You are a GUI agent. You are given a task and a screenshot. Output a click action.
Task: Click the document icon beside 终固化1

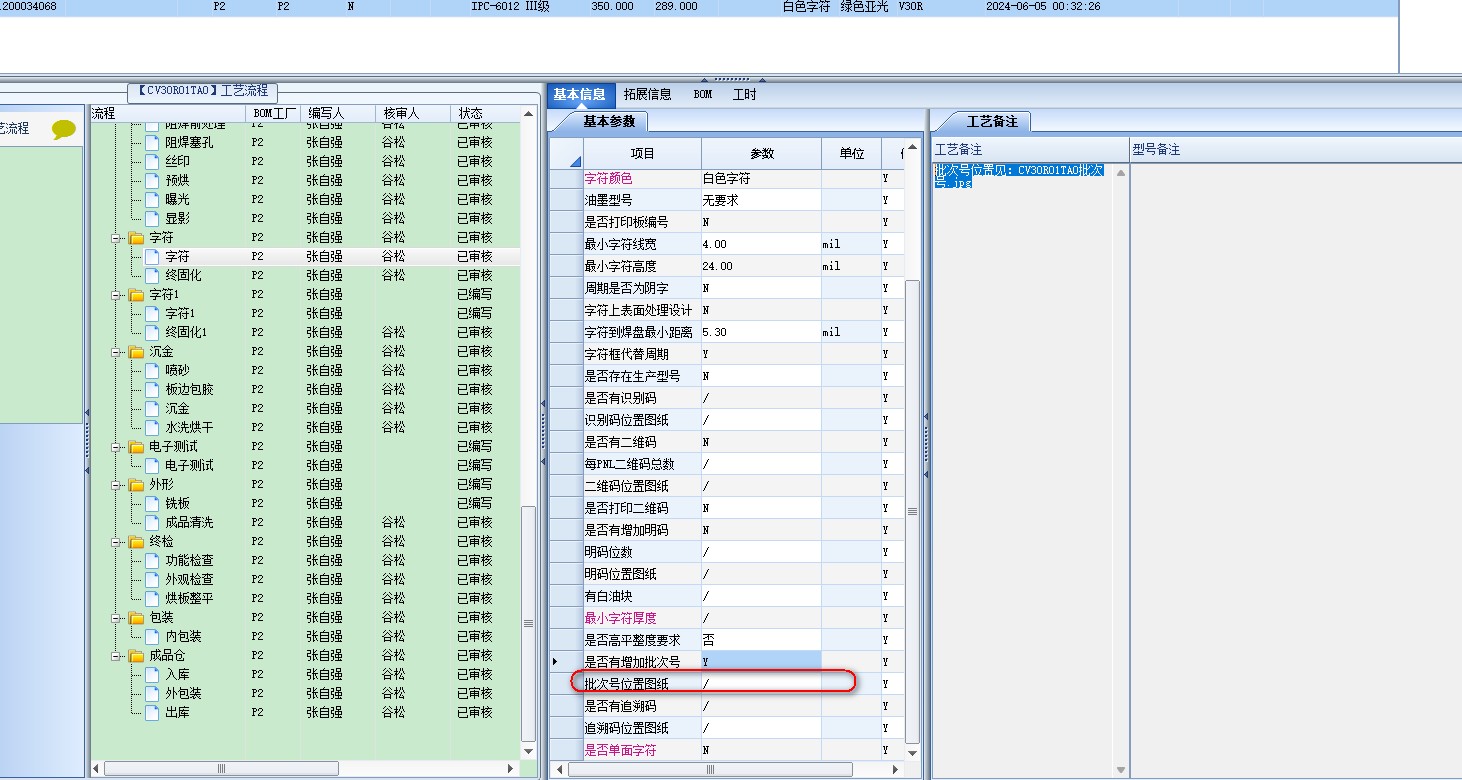[x=152, y=333]
